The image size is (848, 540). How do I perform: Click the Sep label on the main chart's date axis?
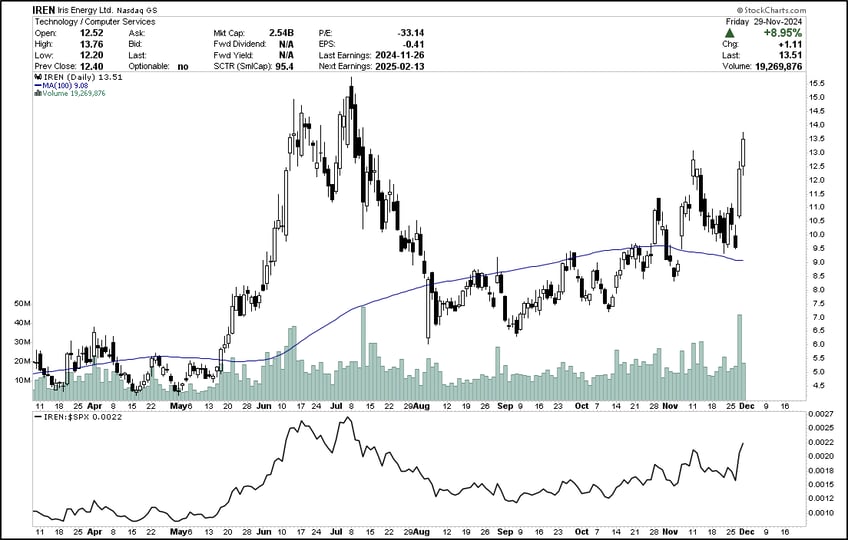[x=505, y=405]
